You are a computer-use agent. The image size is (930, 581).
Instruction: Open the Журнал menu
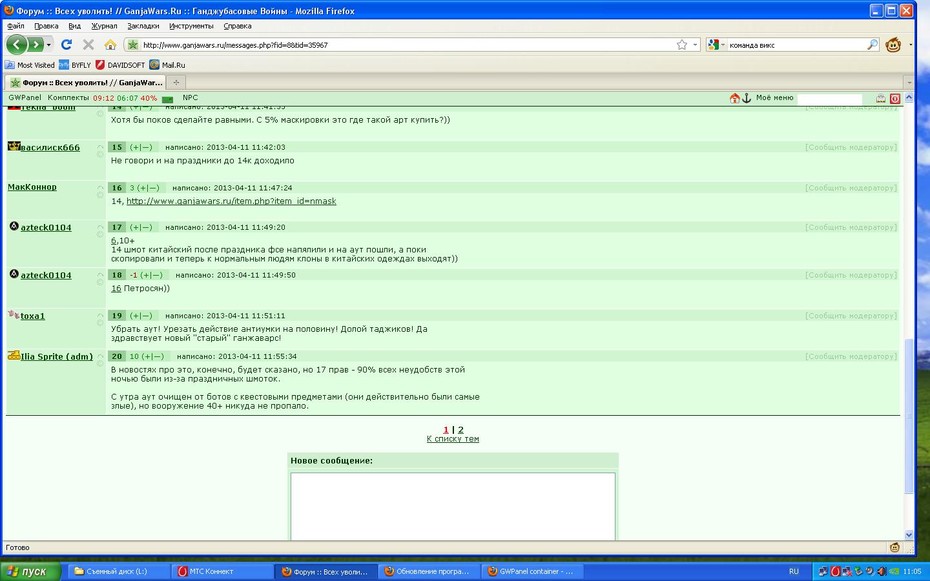click(x=104, y=26)
